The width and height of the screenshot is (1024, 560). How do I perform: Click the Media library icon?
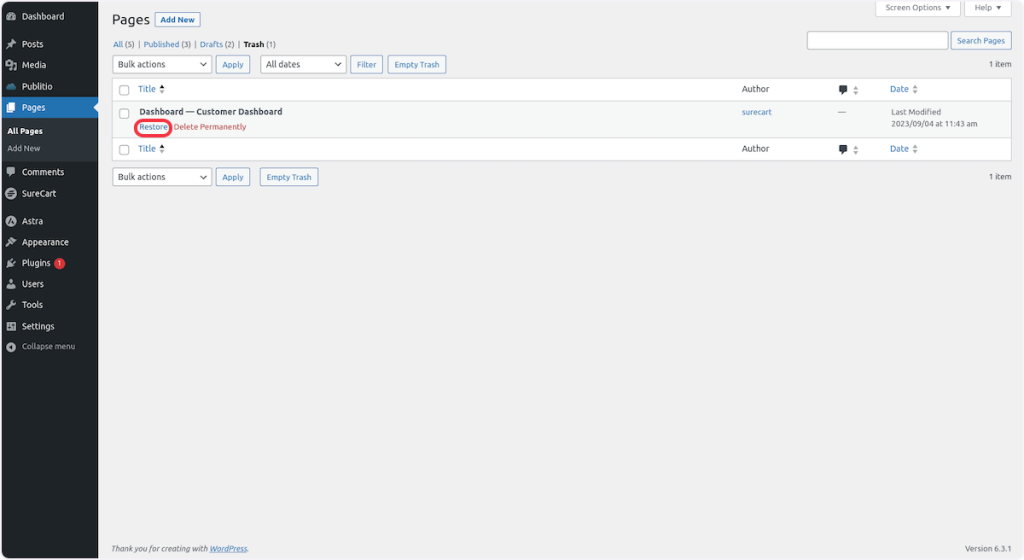pyautogui.click(x=11, y=65)
